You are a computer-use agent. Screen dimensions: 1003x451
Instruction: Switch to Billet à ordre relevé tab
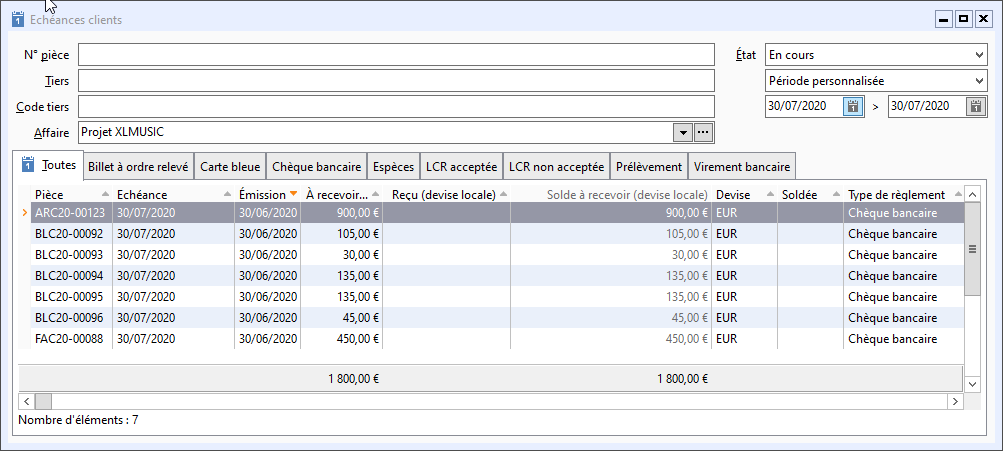[x=139, y=167]
